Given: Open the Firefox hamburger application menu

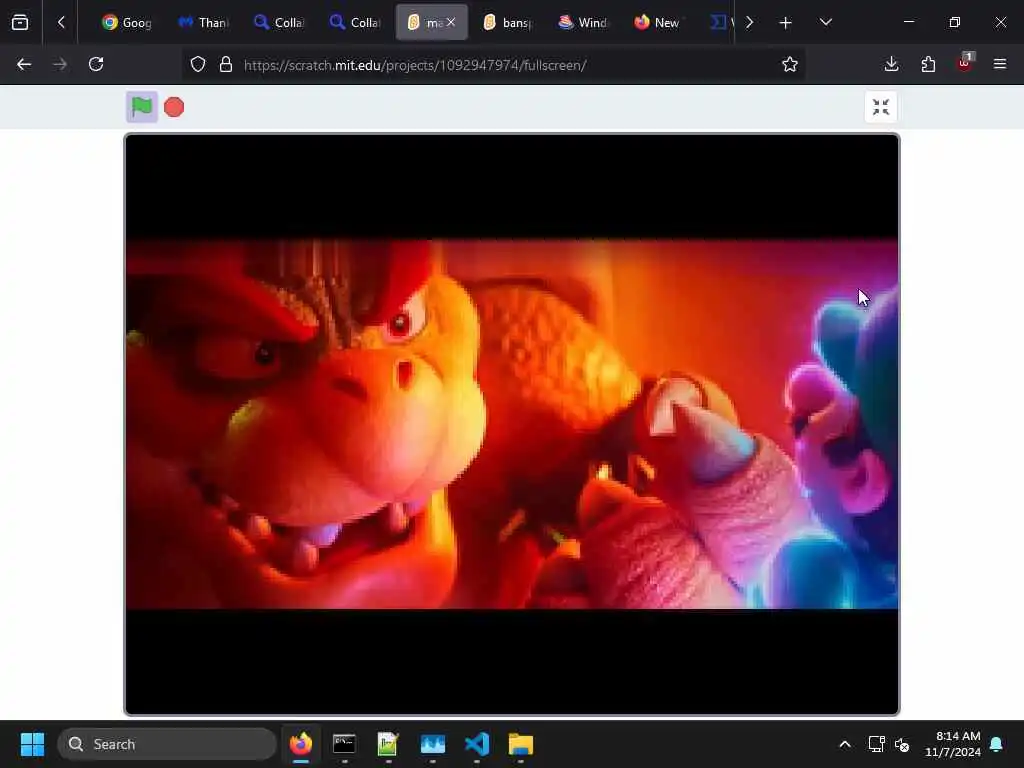Looking at the screenshot, I should (x=1000, y=65).
